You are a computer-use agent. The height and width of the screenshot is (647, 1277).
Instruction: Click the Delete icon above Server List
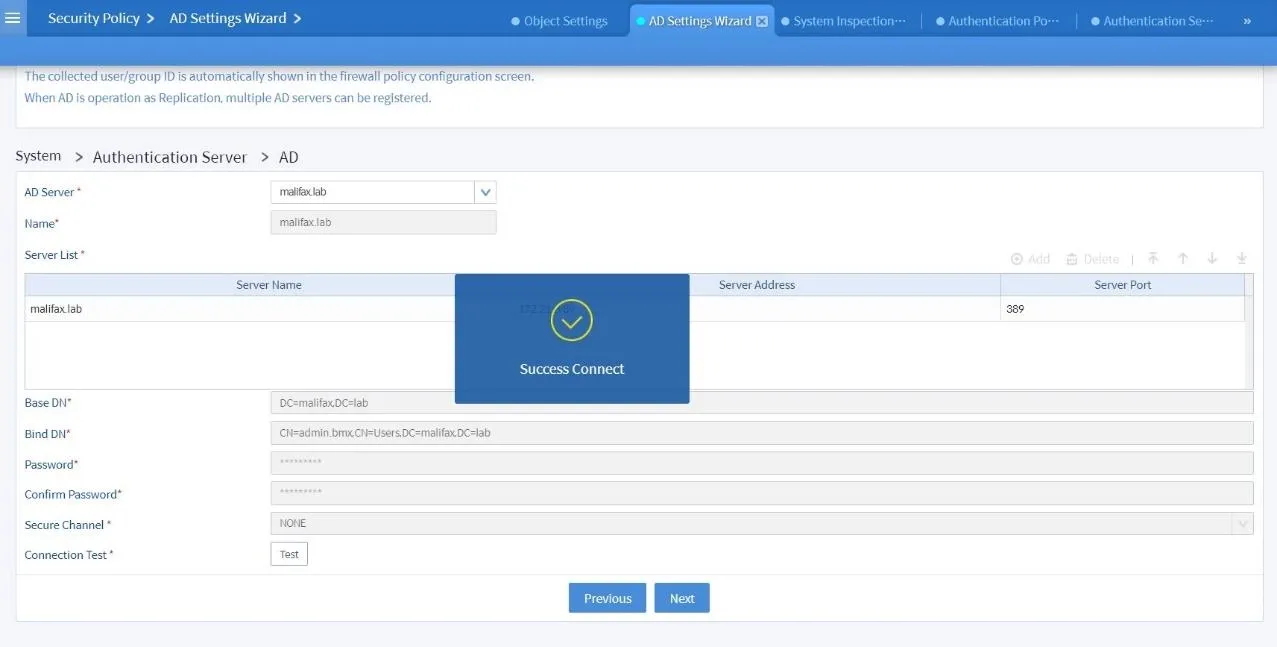(x=1092, y=258)
